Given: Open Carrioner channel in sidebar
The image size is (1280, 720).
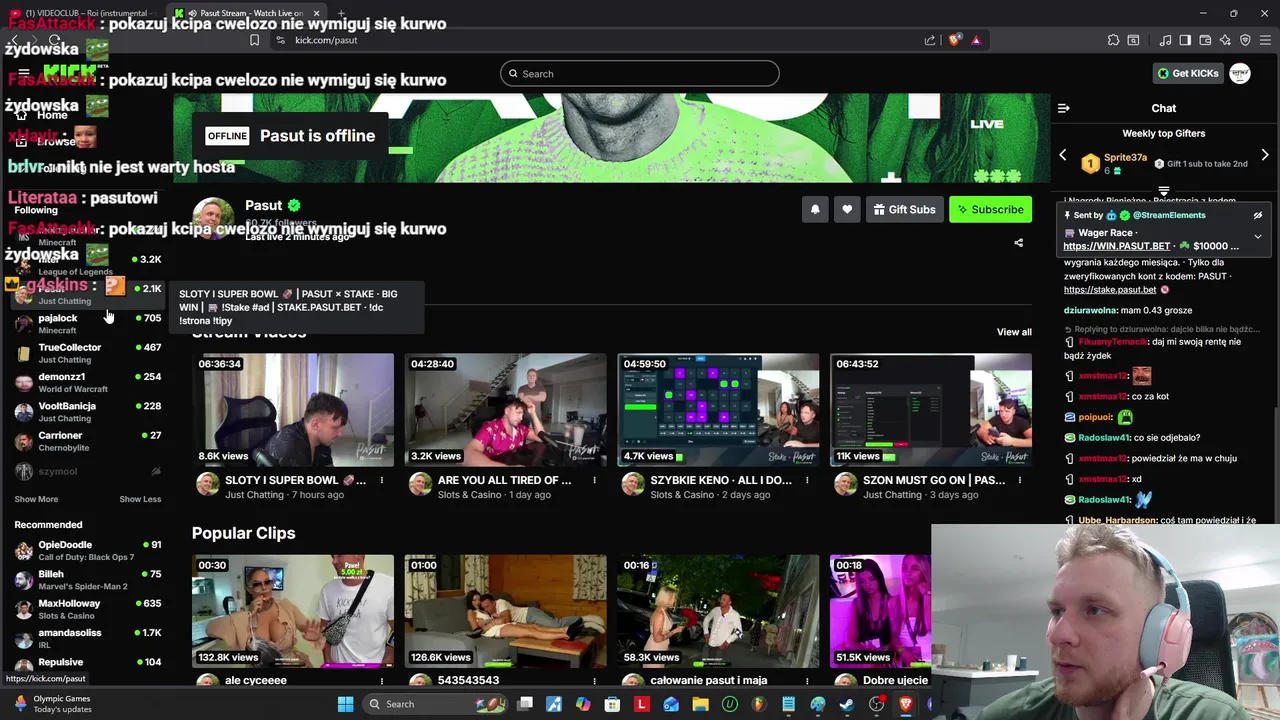Looking at the screenshot, I should pos(88,441).
